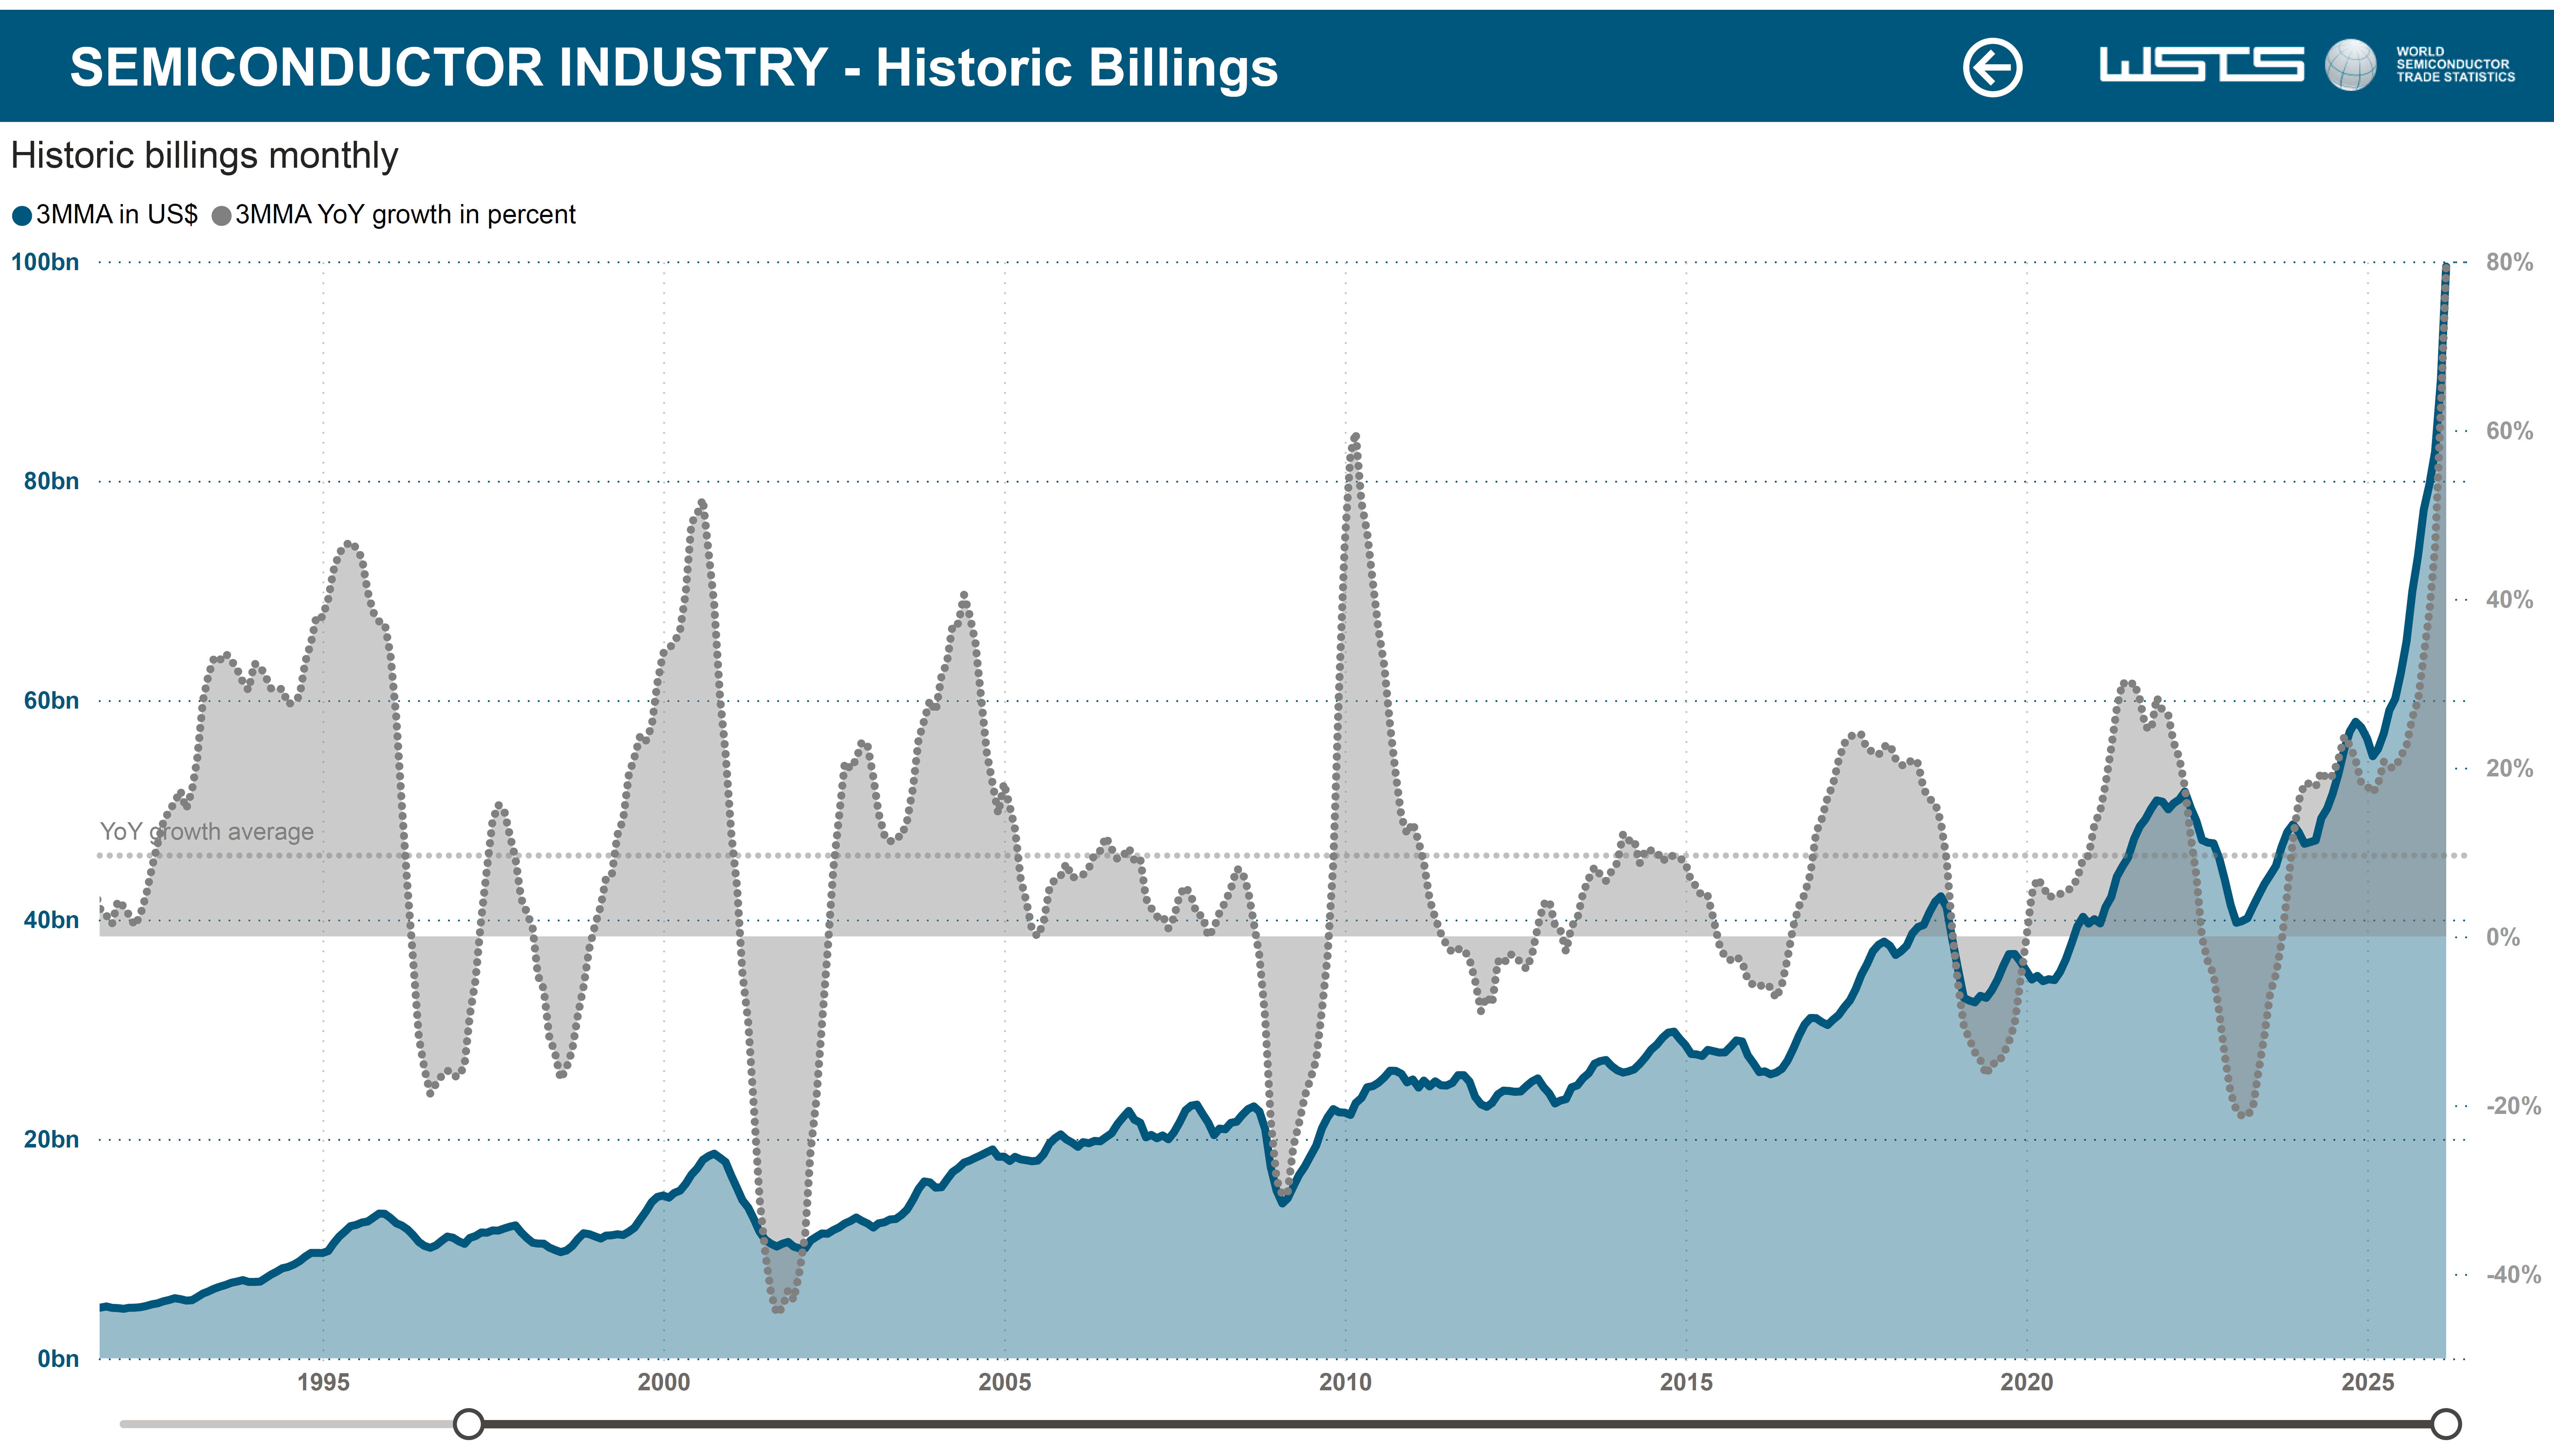The image size is (2554, 1456).
Task: Click World Semiconductor Trade Statistics text
Action: point(2455,64)
